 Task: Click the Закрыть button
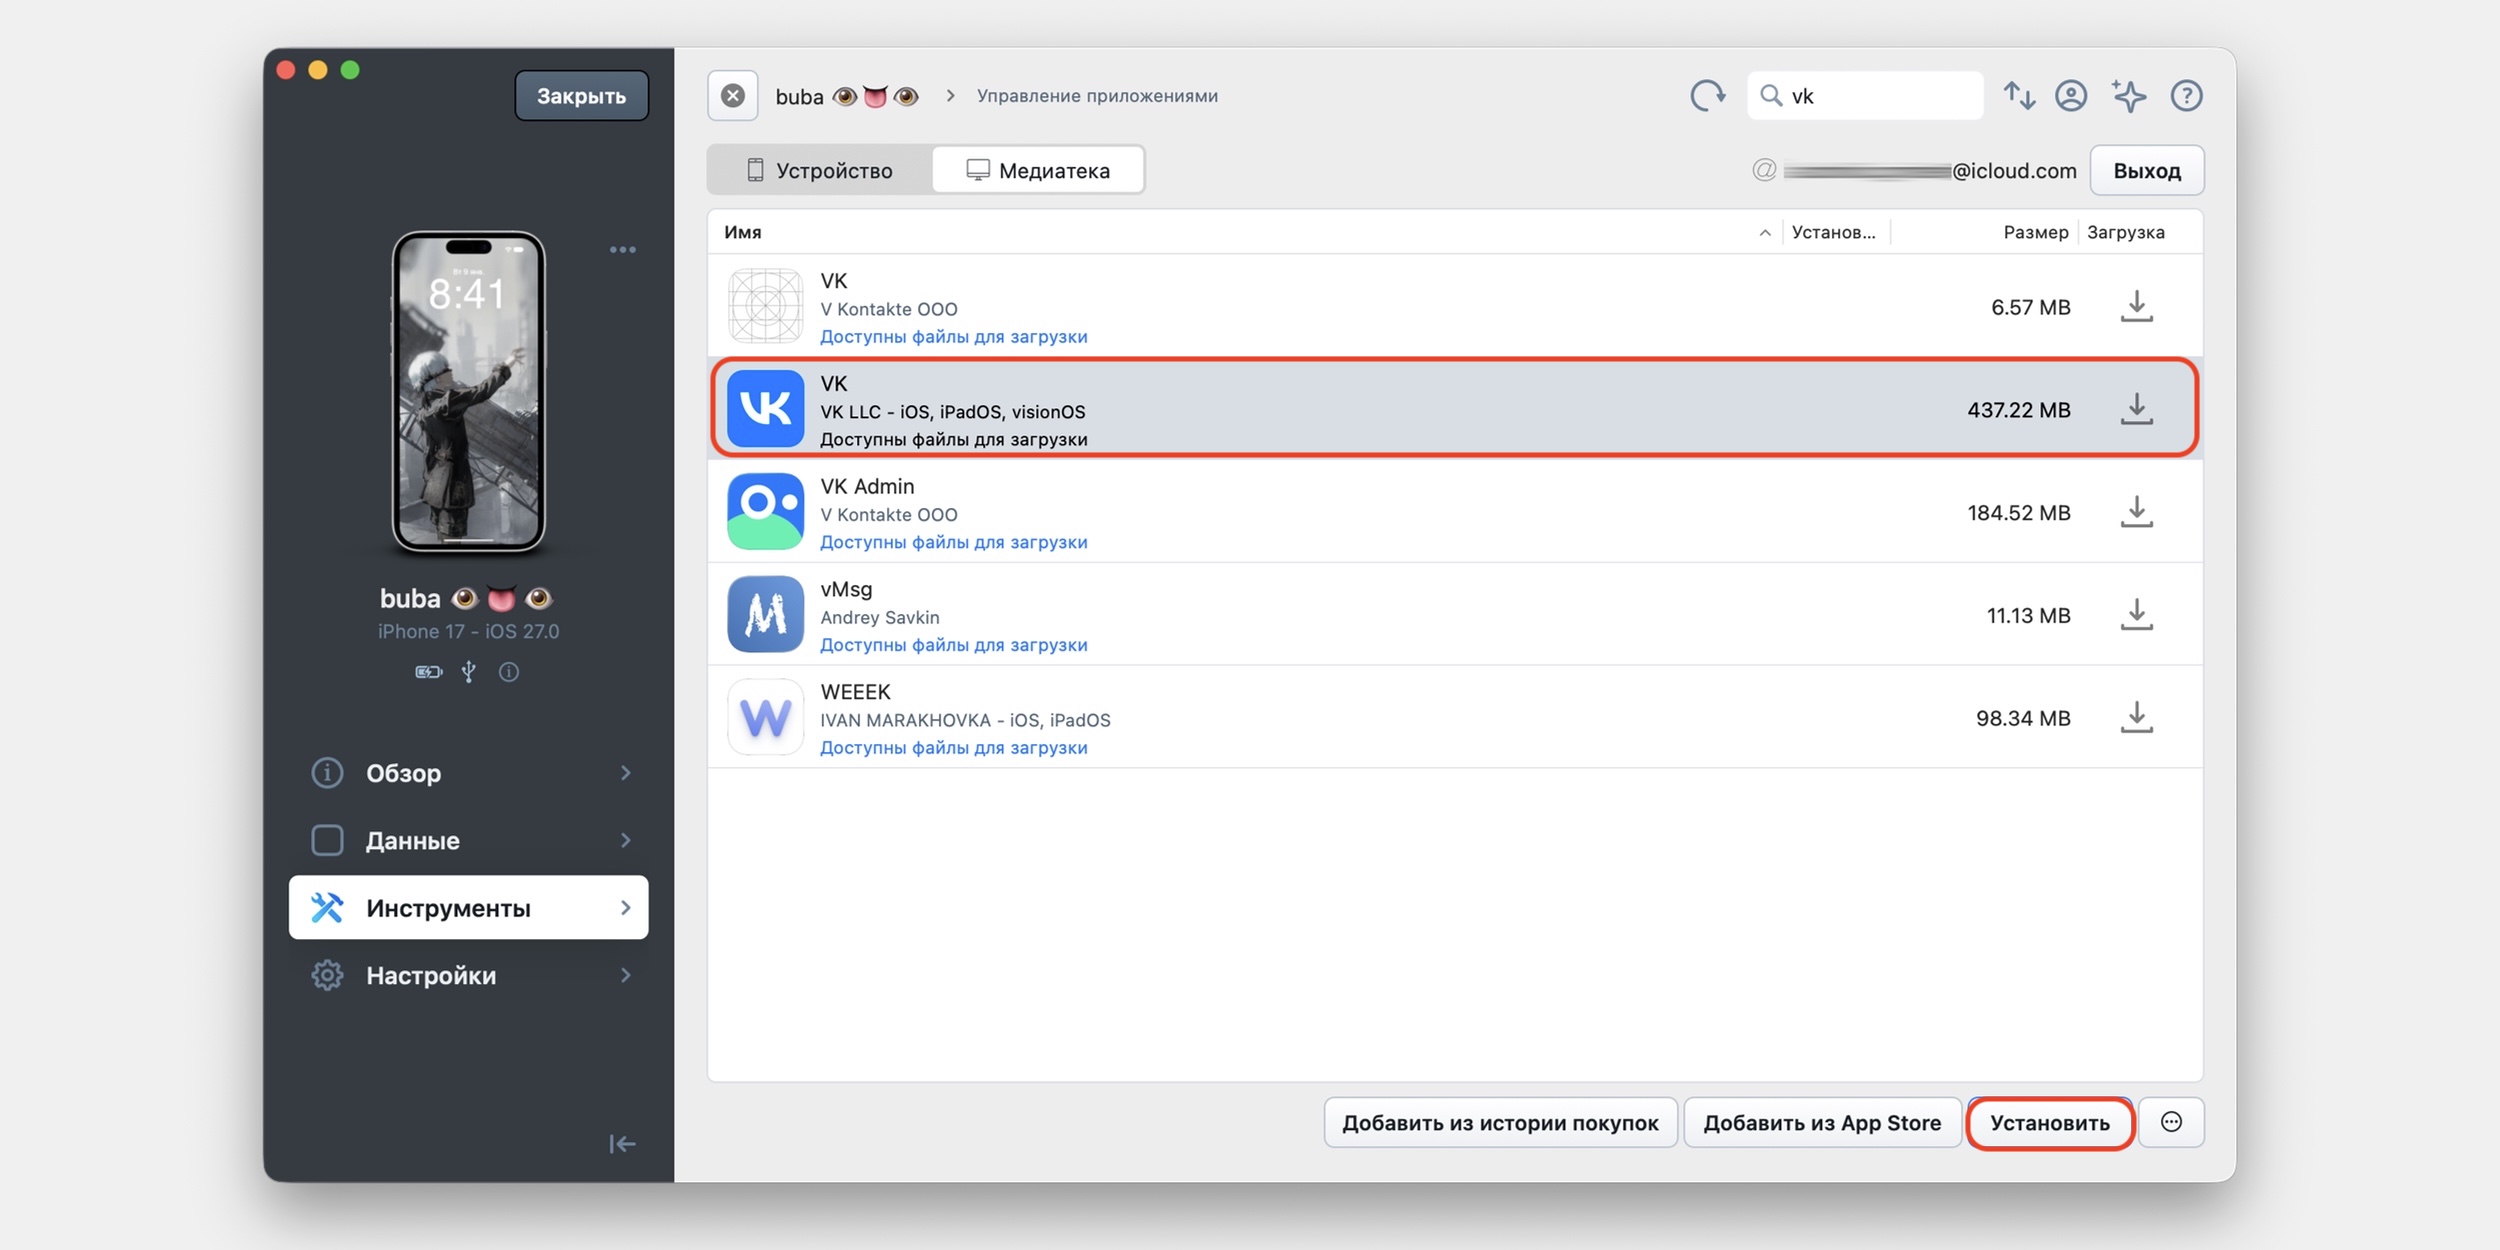coord(581,96)
